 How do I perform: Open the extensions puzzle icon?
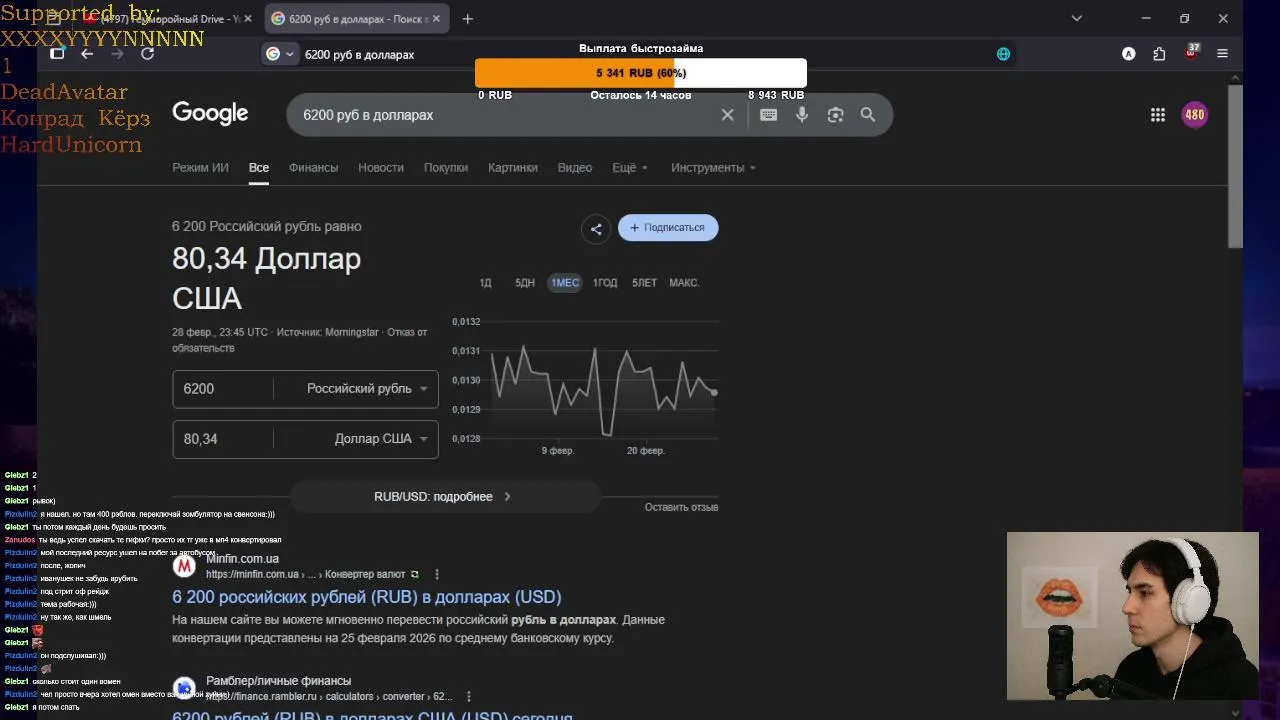point(1159,54)
